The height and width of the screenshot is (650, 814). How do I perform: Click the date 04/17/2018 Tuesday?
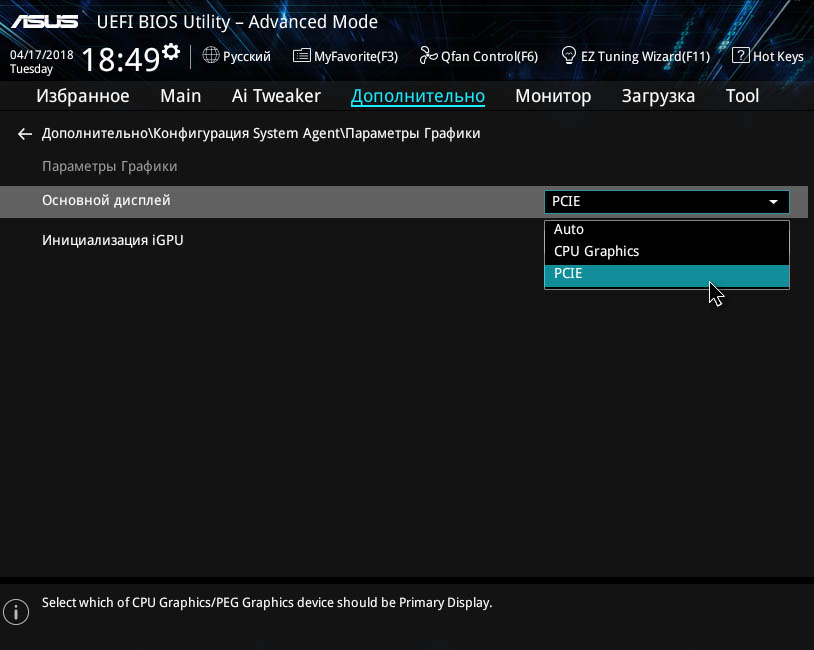pyautogui.click(x=42, y=62)
